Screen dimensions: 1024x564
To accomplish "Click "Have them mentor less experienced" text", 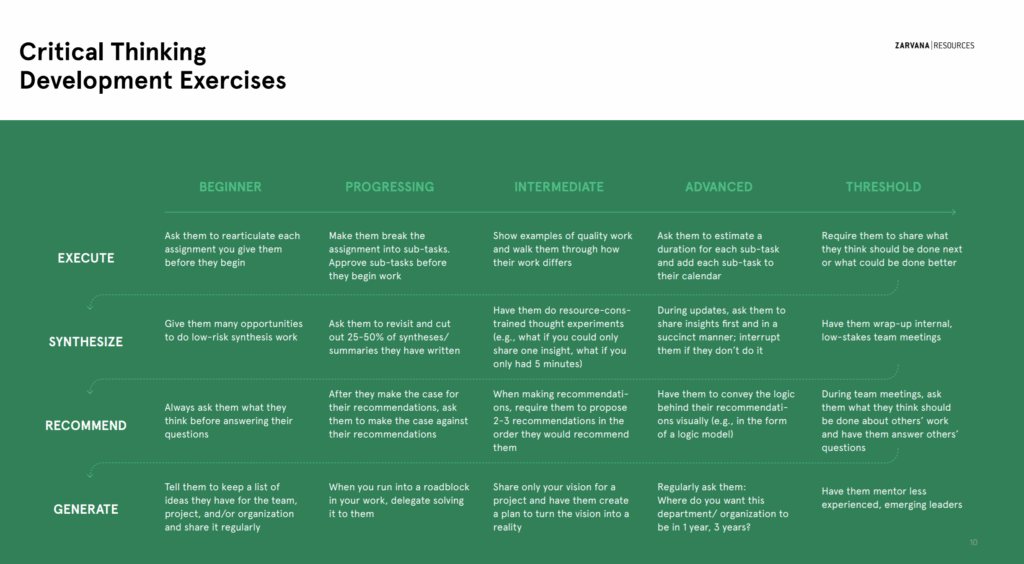I will pyautogui.click(x=891, y=498).
